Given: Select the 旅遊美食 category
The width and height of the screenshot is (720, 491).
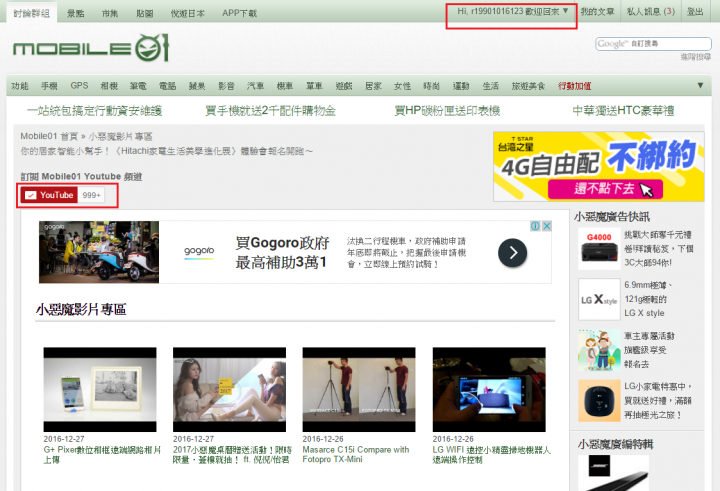Looking at the screenshot, I should point(529,86).
